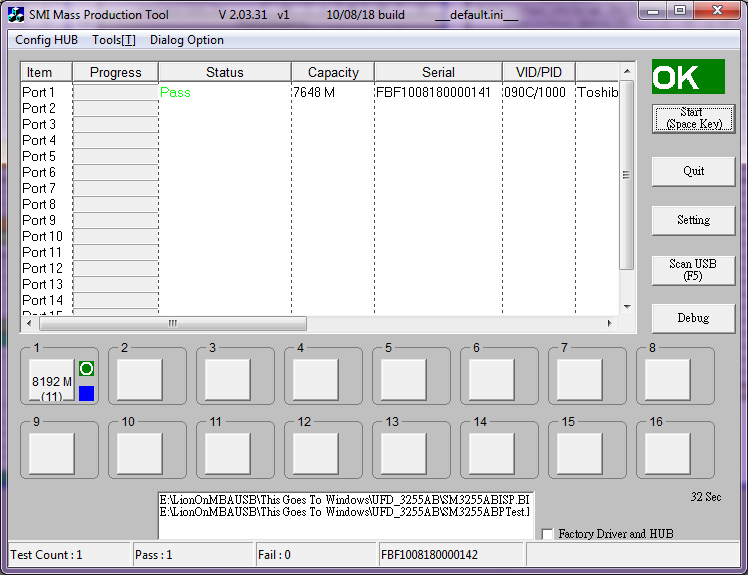Click the Progress column header
Image resolution: width=748 pixels, height=575 pixels.
pos(115,72)
